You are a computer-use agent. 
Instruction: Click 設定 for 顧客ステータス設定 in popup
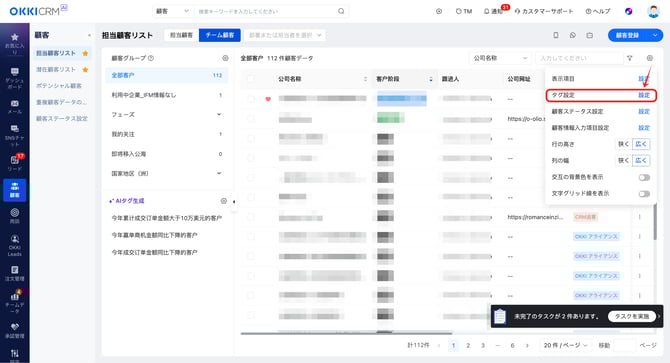click(x=644, y=111)
